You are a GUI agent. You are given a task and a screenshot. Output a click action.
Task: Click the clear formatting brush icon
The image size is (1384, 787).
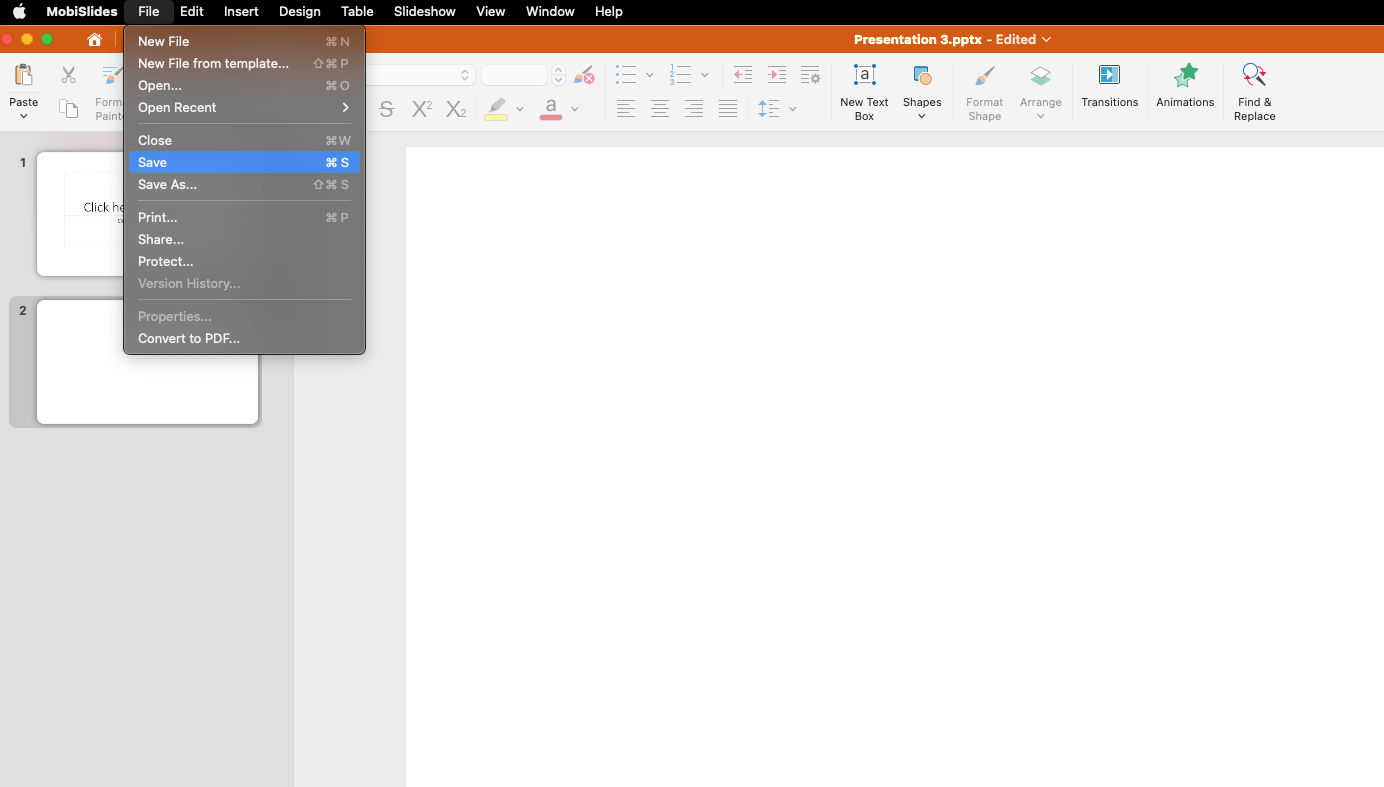pyautogui.click(x=584, y=75)
